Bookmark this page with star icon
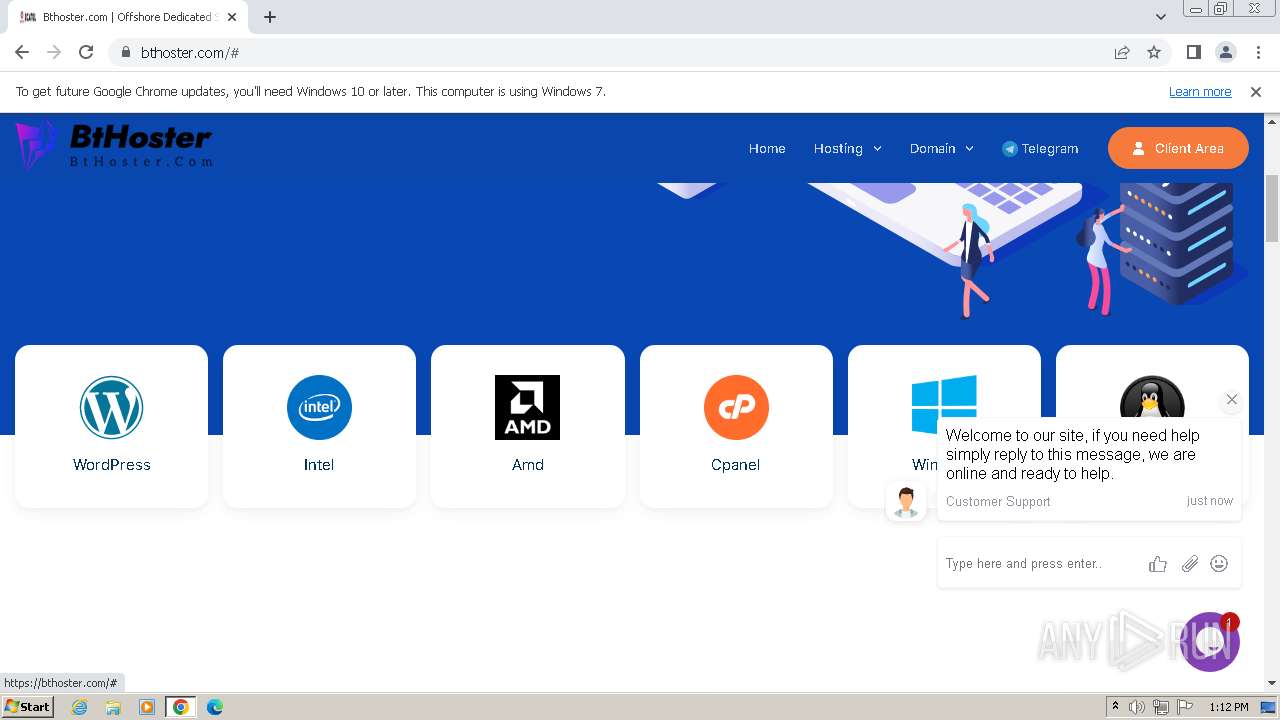 1154,52
